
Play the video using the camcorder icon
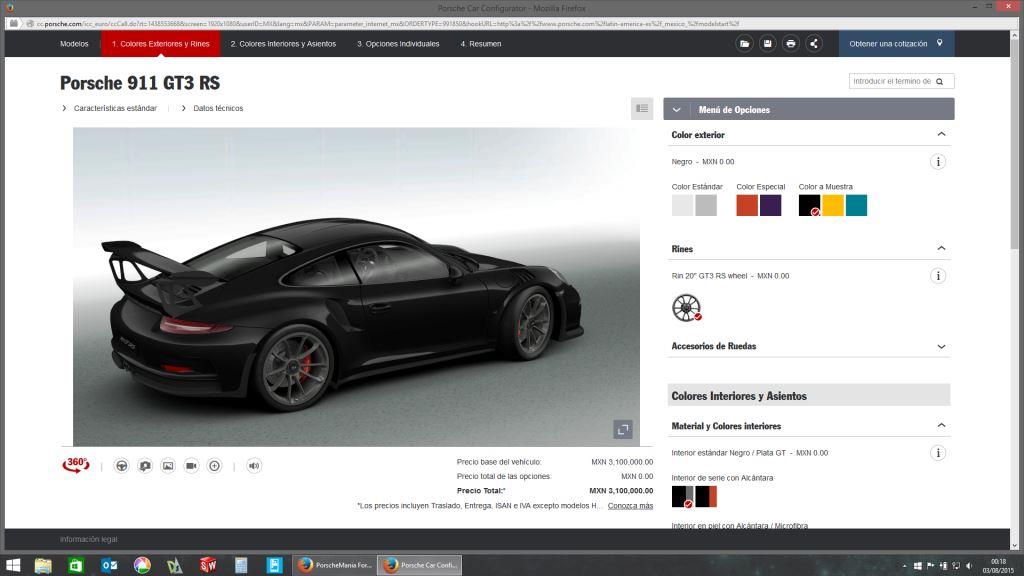[x=191, y=466]
